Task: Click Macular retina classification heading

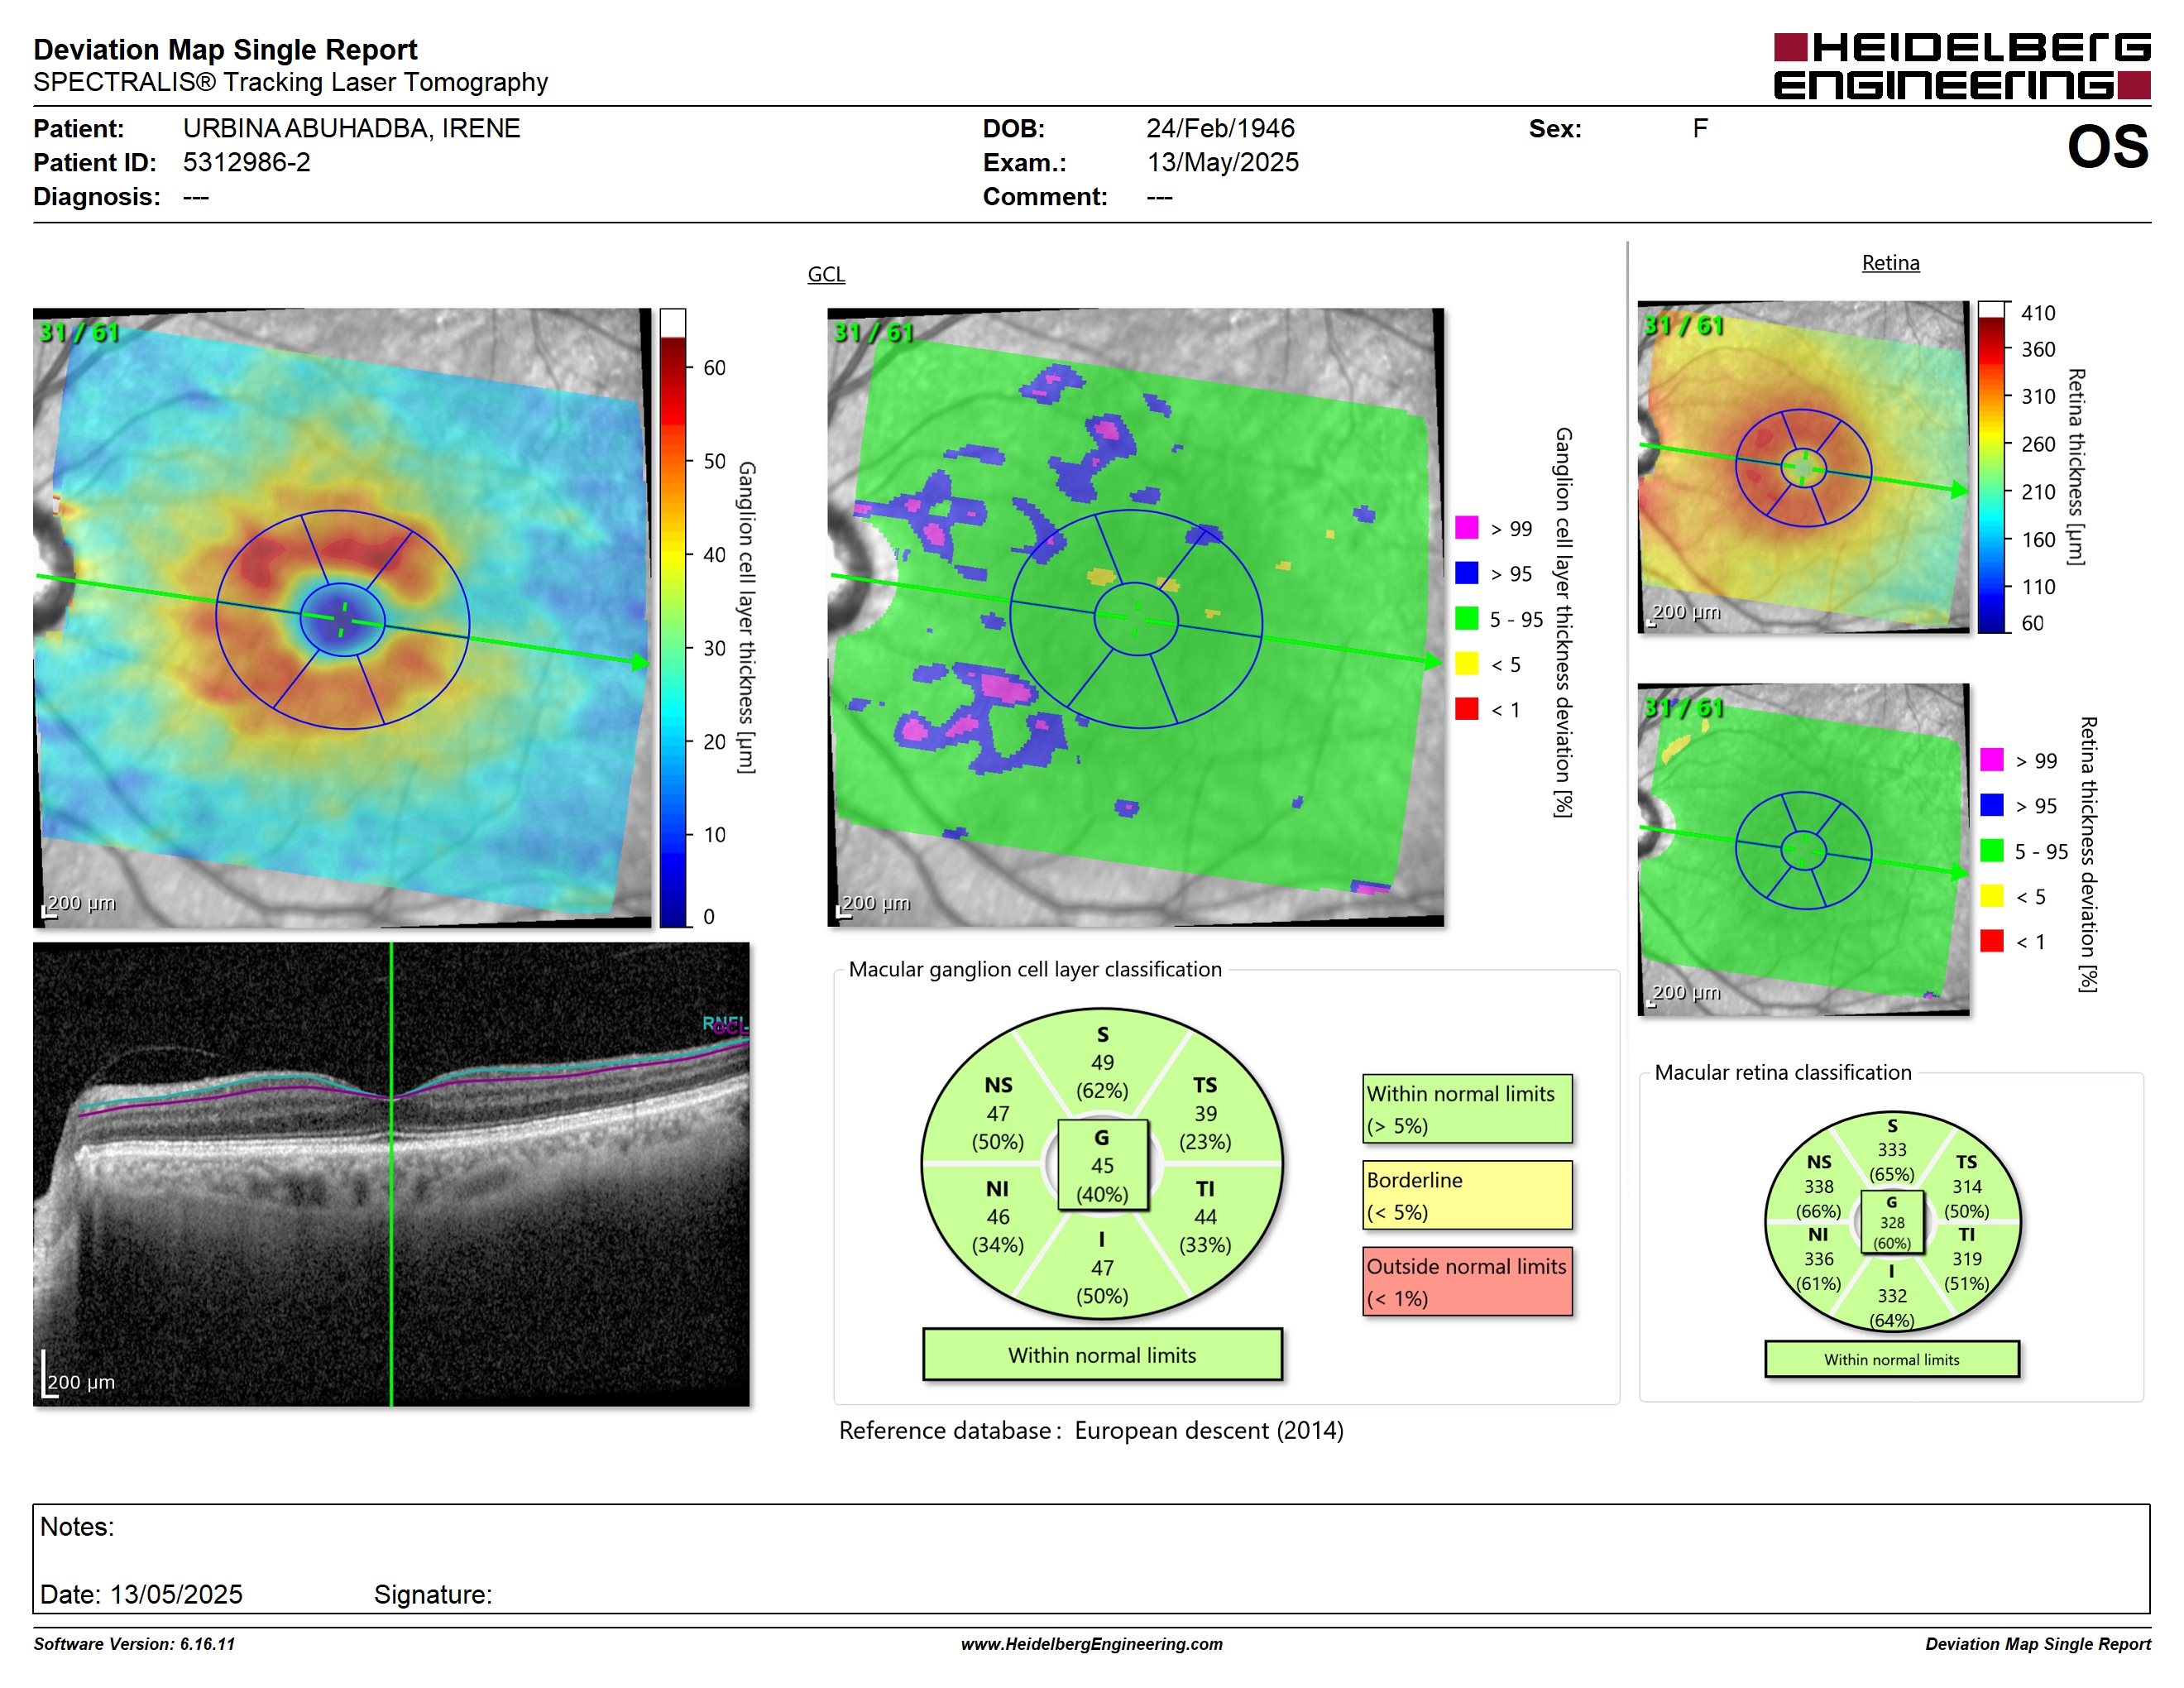Action: (1782, 1072)
